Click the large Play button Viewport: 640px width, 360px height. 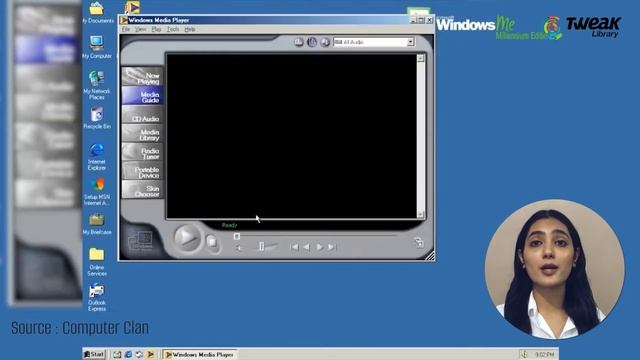click(x=187, y=238)
